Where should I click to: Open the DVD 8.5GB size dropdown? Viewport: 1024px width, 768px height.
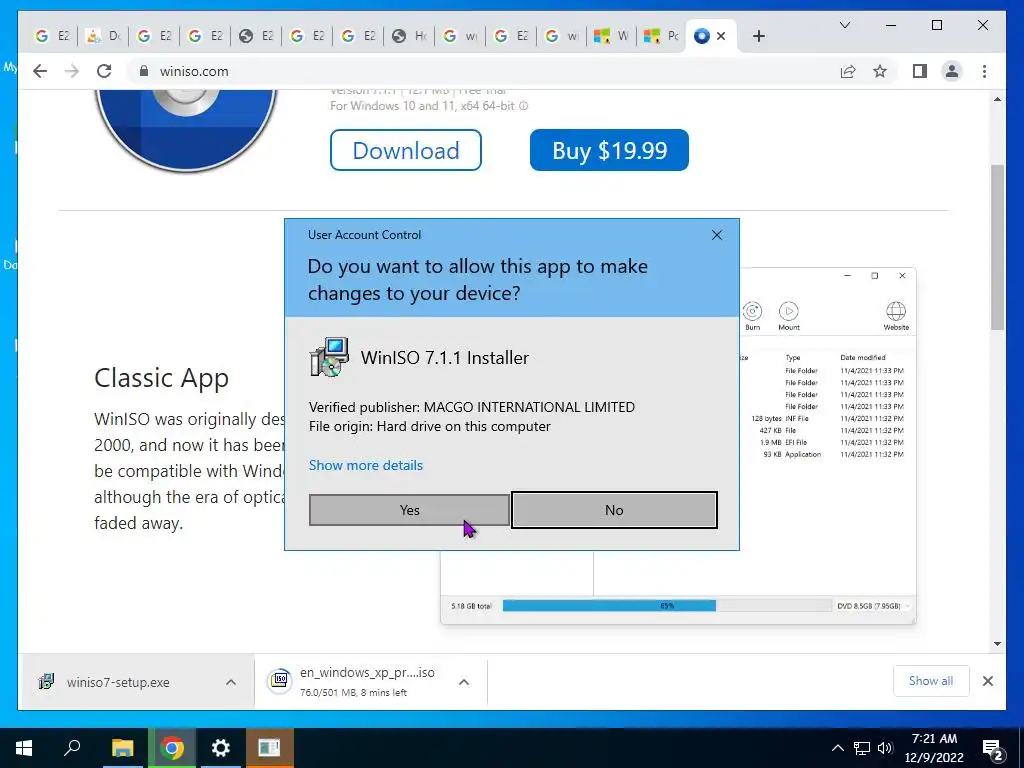pyautogui.click(x=874, y=606)
